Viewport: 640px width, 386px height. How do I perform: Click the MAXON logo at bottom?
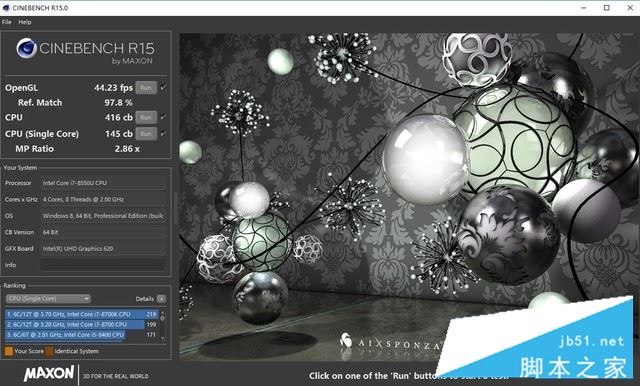(x=49, y=373)
